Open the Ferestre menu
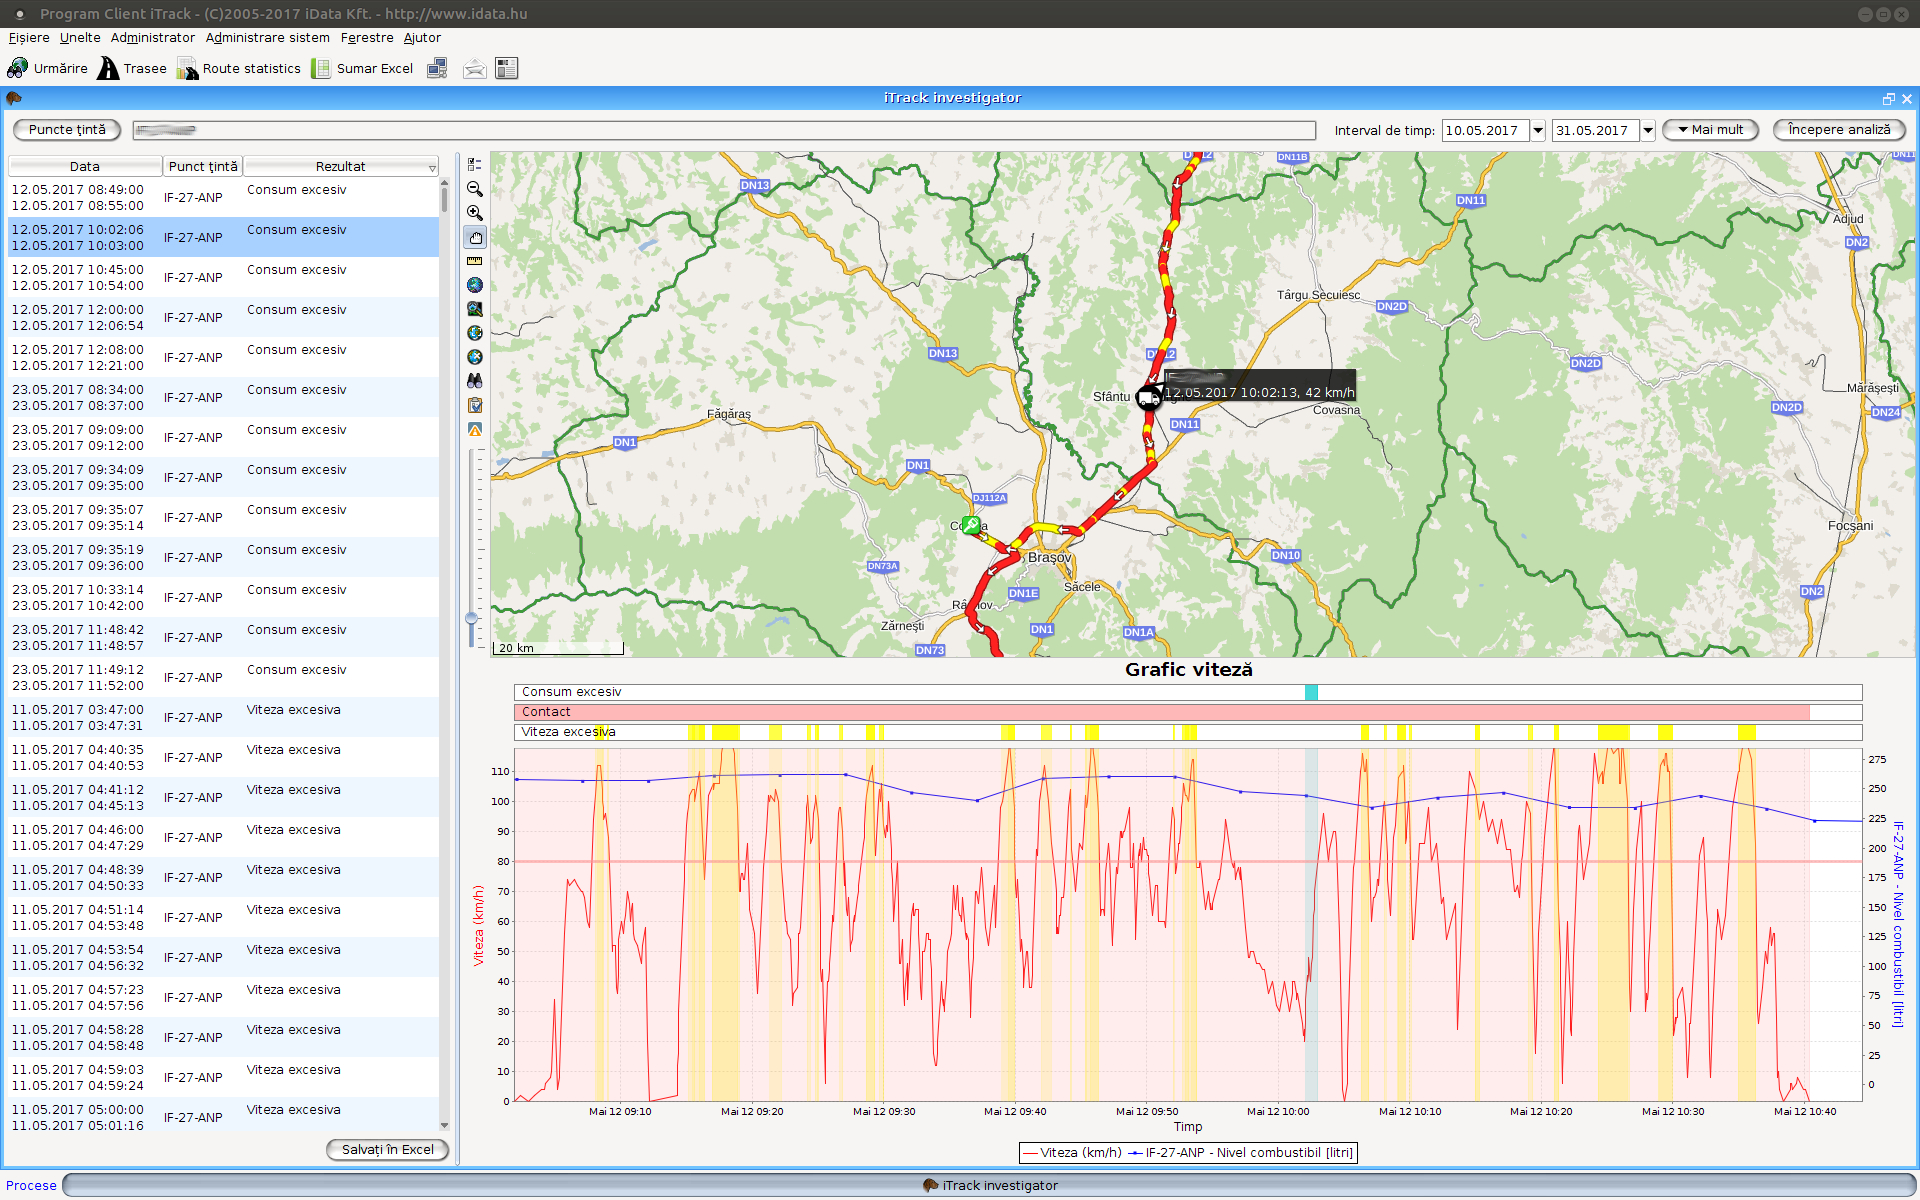 tap(367, 37)
